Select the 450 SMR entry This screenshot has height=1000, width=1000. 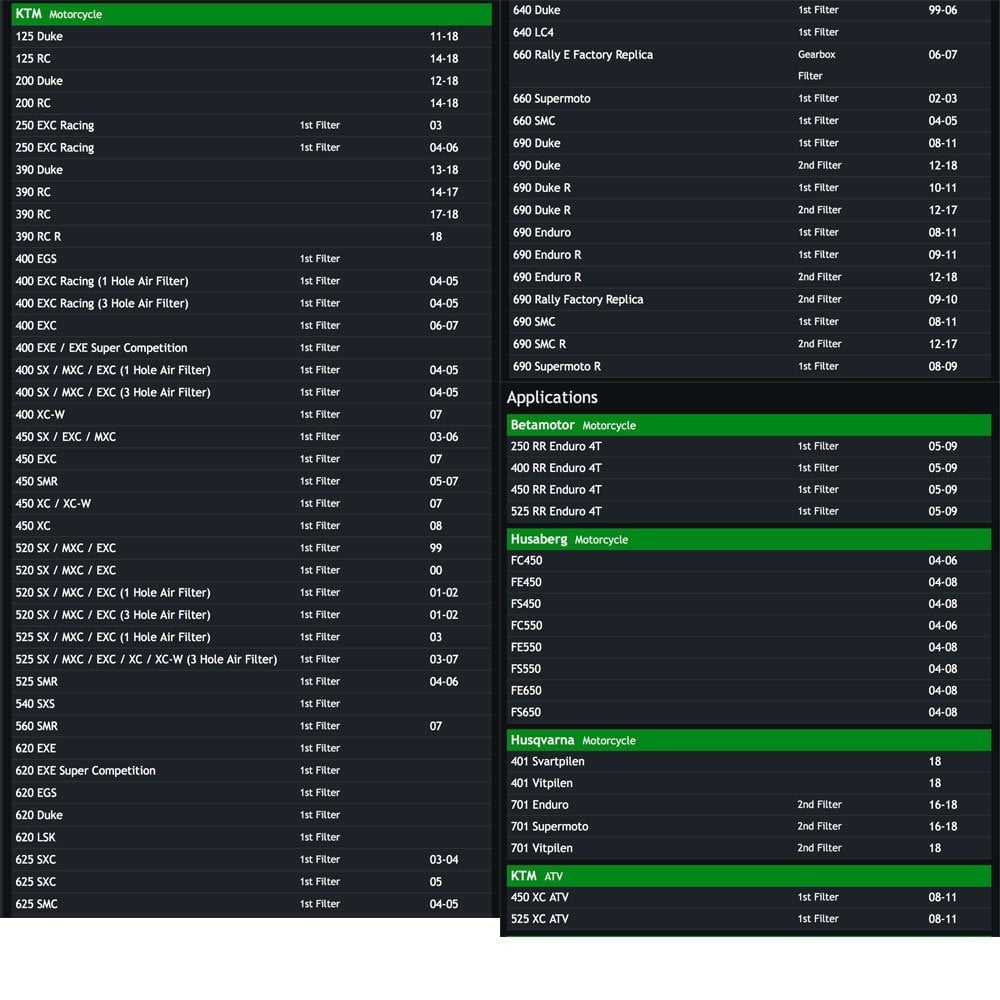point(251,482)
